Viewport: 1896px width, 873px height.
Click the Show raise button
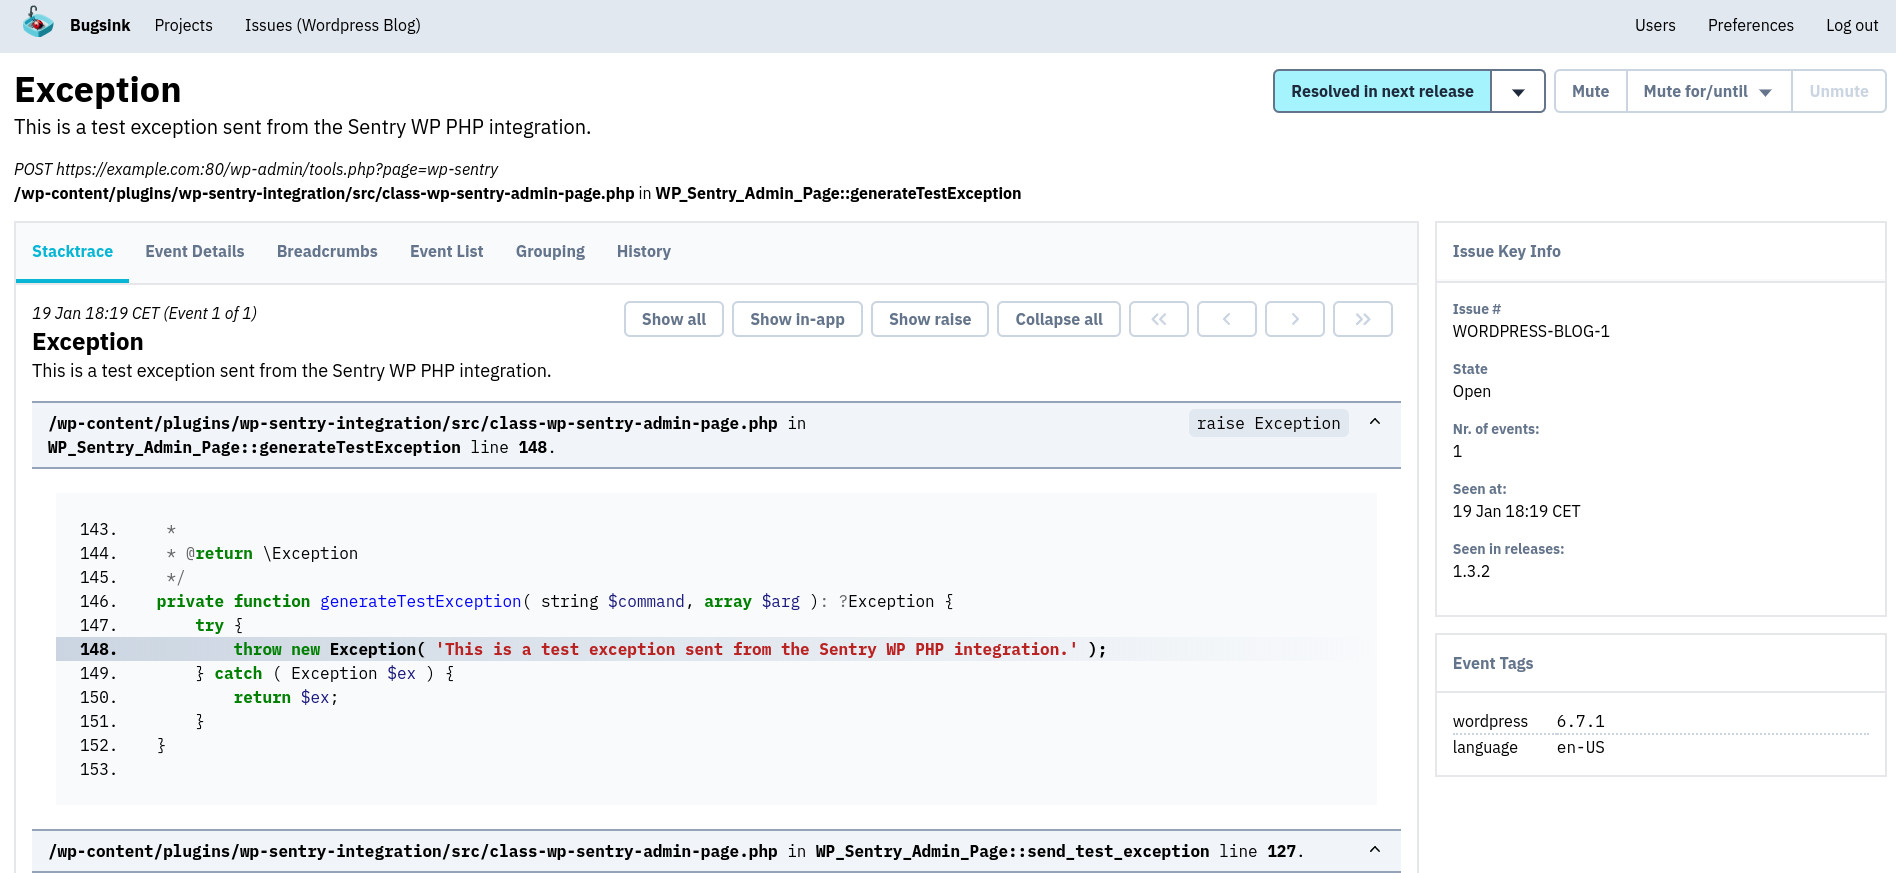coord(929,319)
